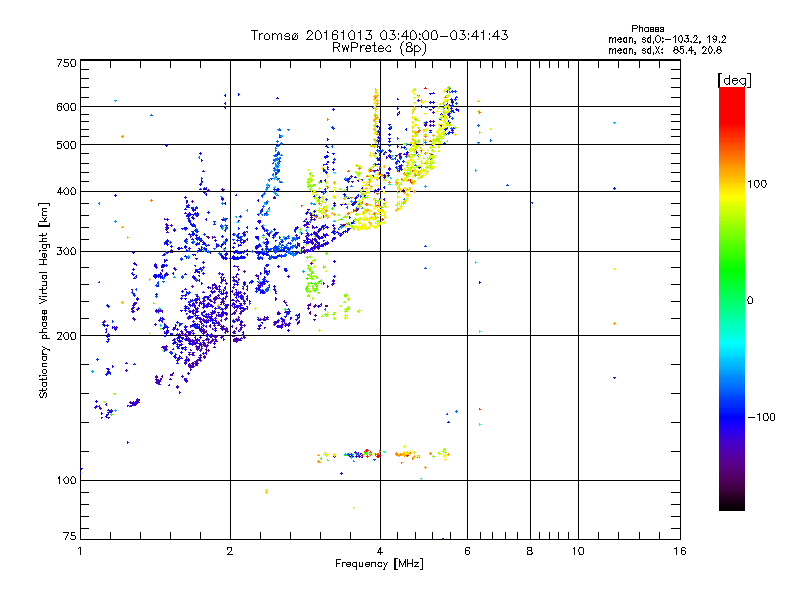Viewport: 800px width, 600px height.
Task: Click the '300' y-axis tick label
Action: [x=66, y=251]
